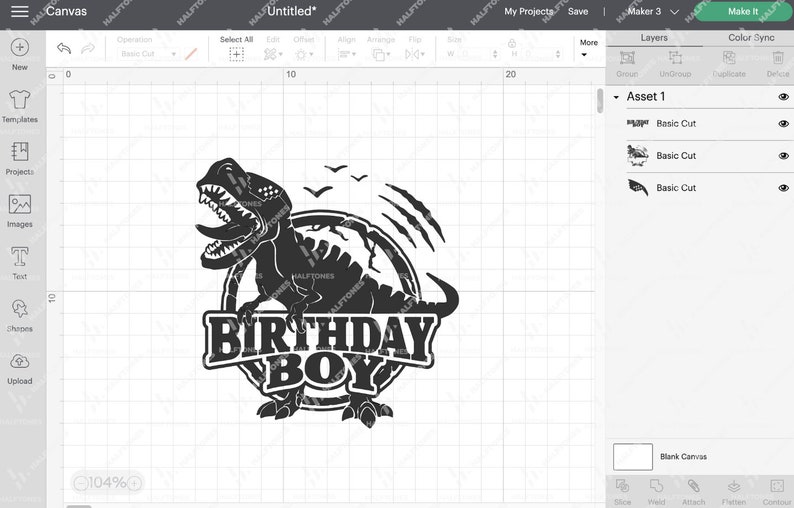Open the Templates shirt icon
This screenshot has height=508, width=794.
click(20, 100)
